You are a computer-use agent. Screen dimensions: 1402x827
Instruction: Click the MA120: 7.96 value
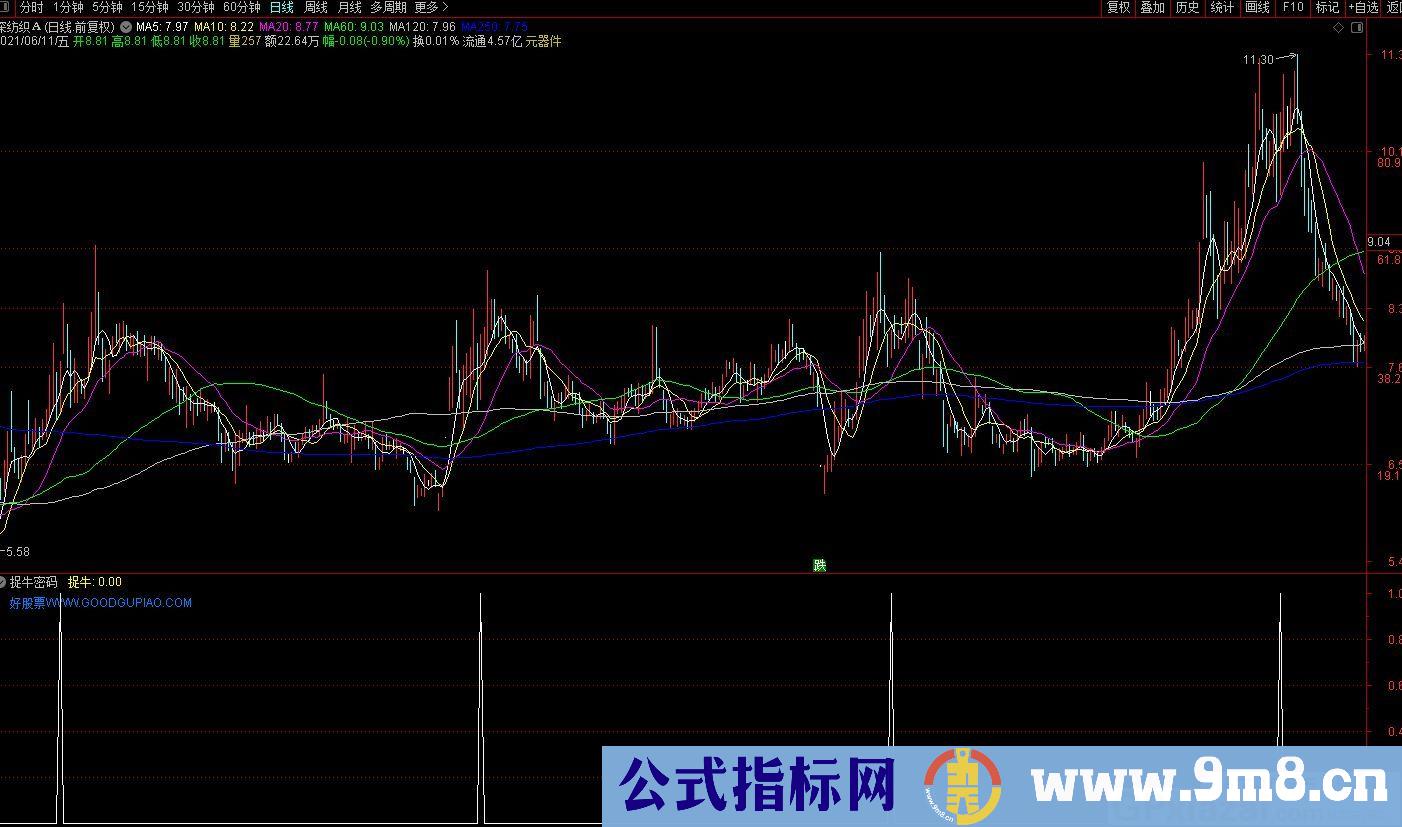[x=422, y=27]
